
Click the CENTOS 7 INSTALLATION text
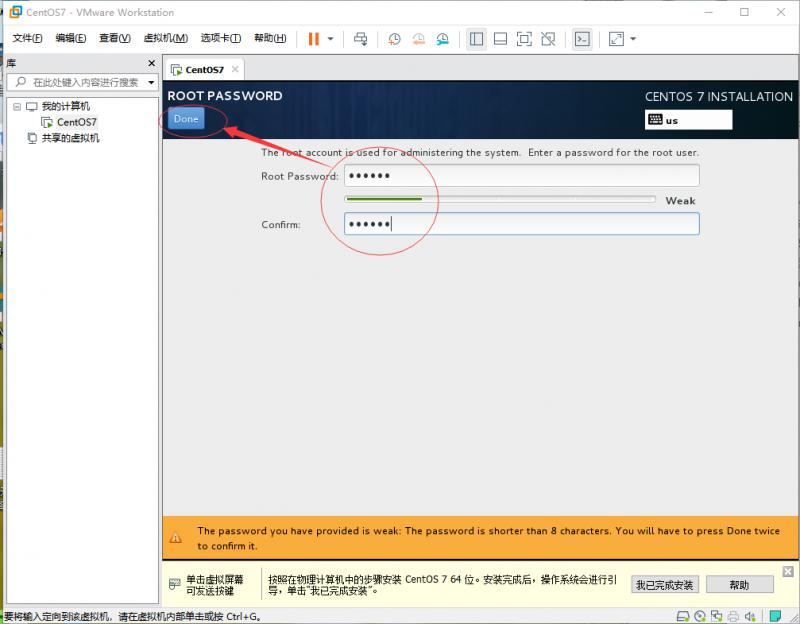tap(718, 97)
